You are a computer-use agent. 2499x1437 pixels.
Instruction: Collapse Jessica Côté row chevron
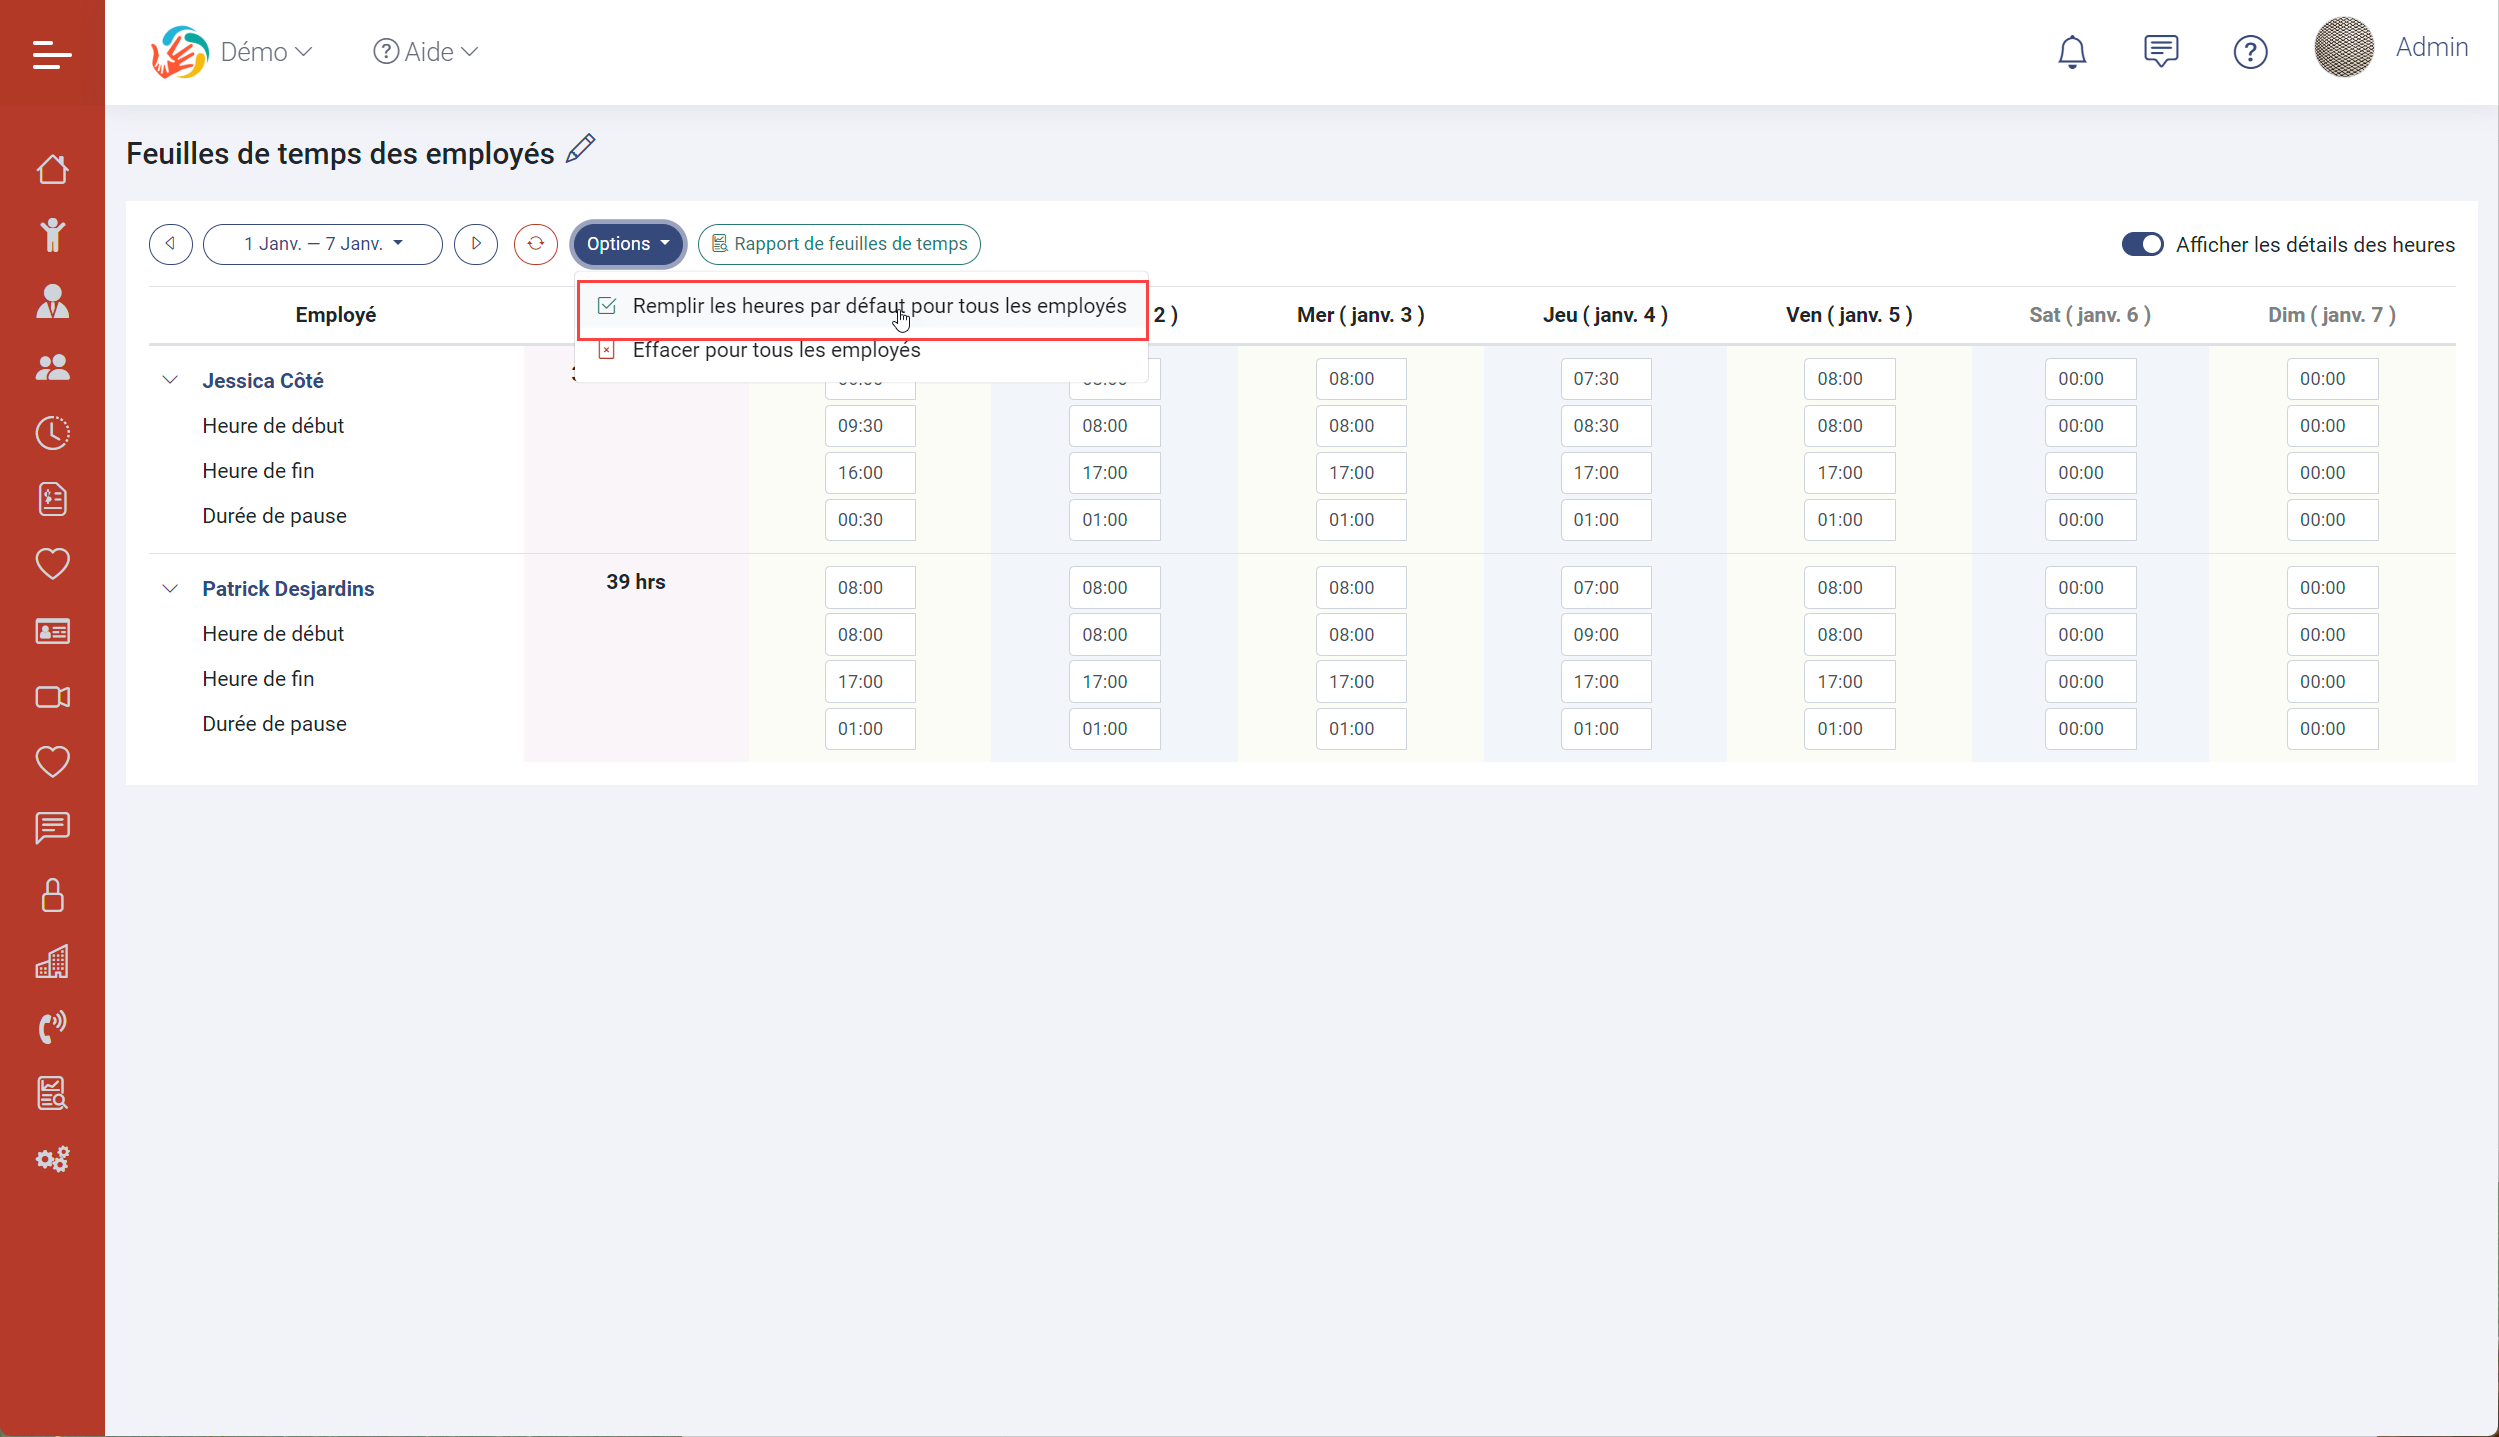point(170,380)
